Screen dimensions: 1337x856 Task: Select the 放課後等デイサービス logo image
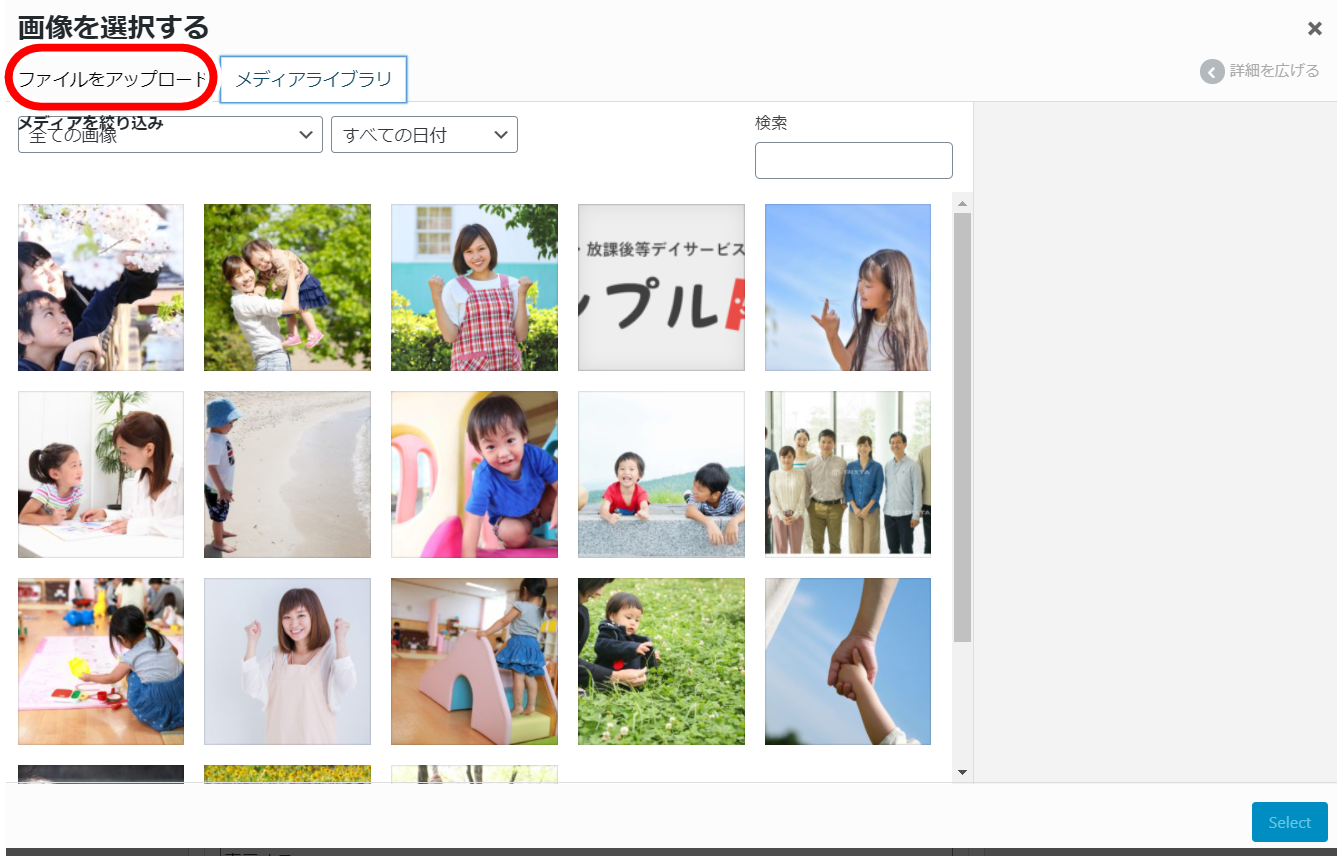tap(661, 288)
